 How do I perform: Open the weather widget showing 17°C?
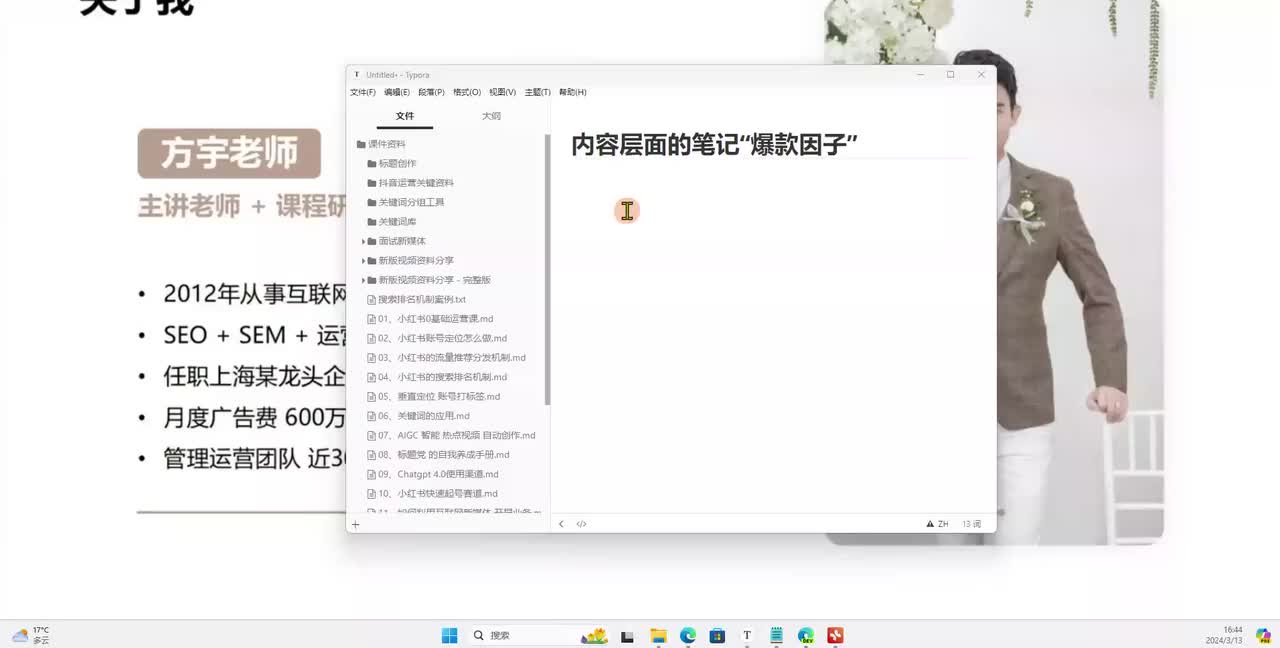pos(31,635)
